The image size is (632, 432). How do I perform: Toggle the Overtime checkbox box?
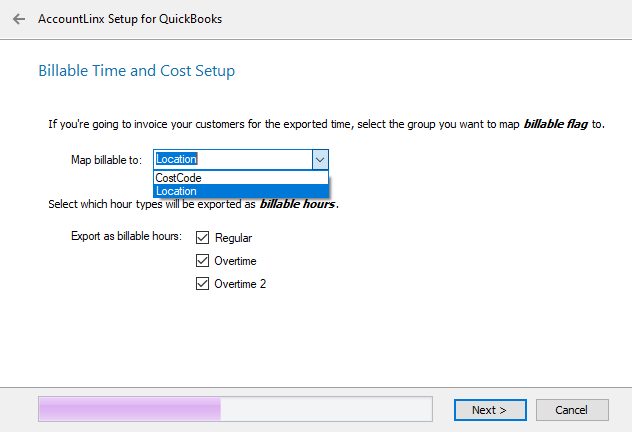click(x=203, y=261)
